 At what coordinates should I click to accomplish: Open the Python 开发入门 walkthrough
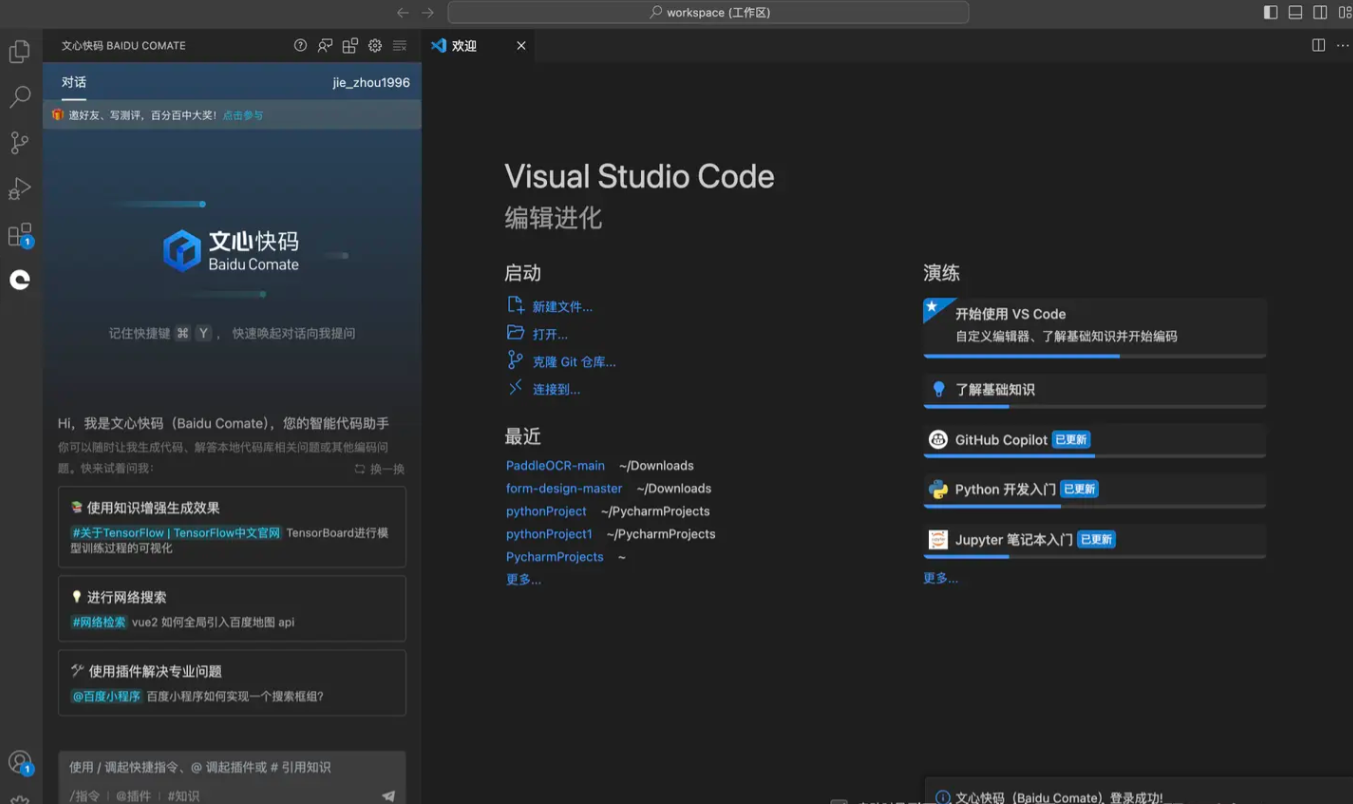click(x=1094, y=491)
